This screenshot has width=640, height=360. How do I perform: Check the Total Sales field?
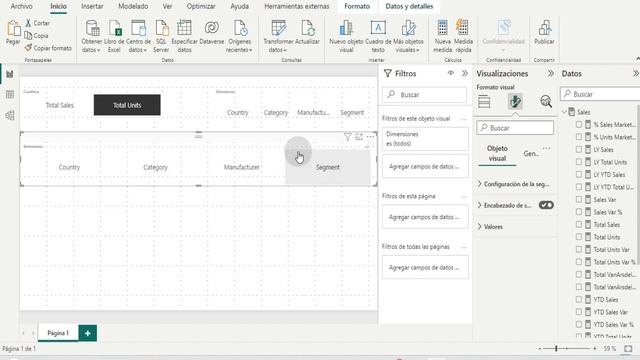[579, 224]
